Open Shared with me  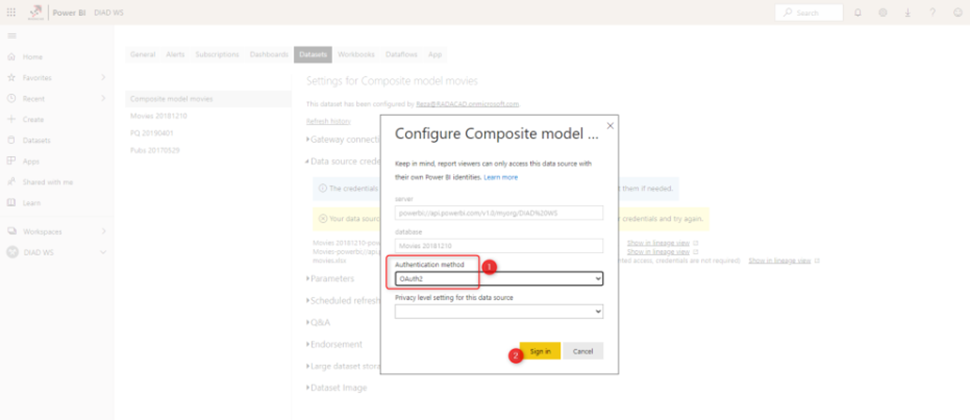[x=48, y=182]
